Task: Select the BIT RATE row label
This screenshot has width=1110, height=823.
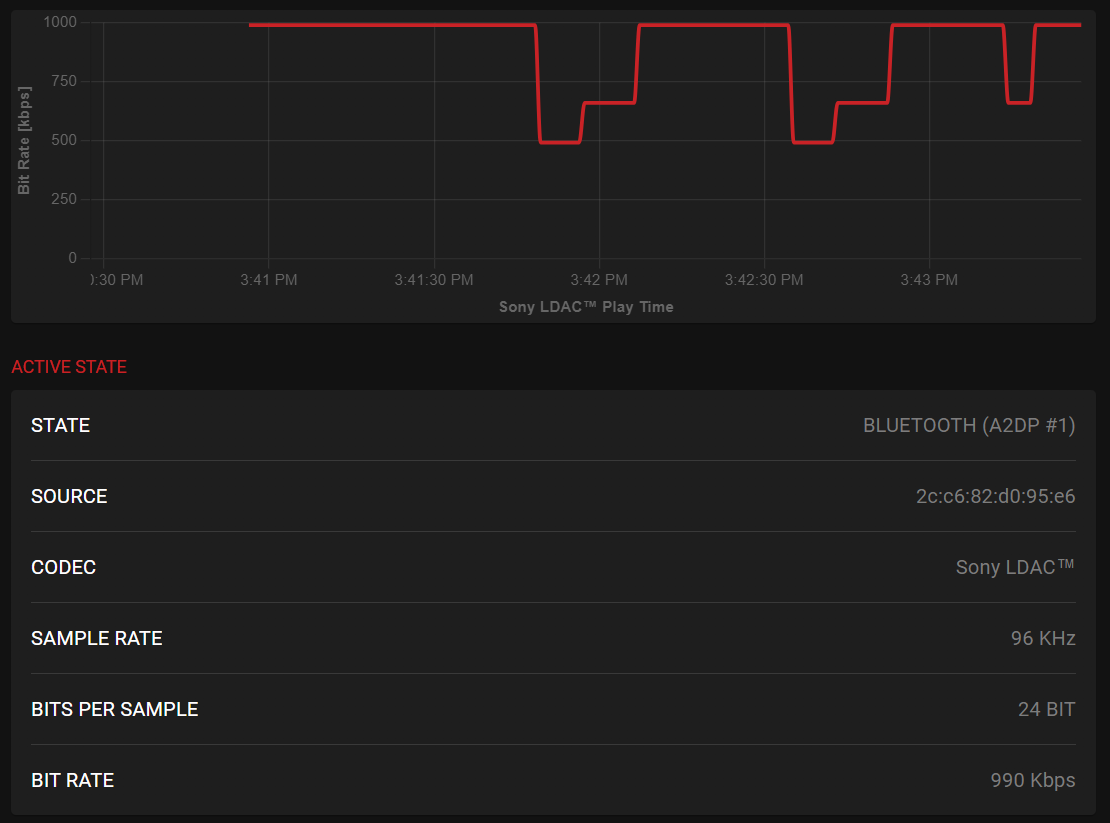Action: pos(73,780)
